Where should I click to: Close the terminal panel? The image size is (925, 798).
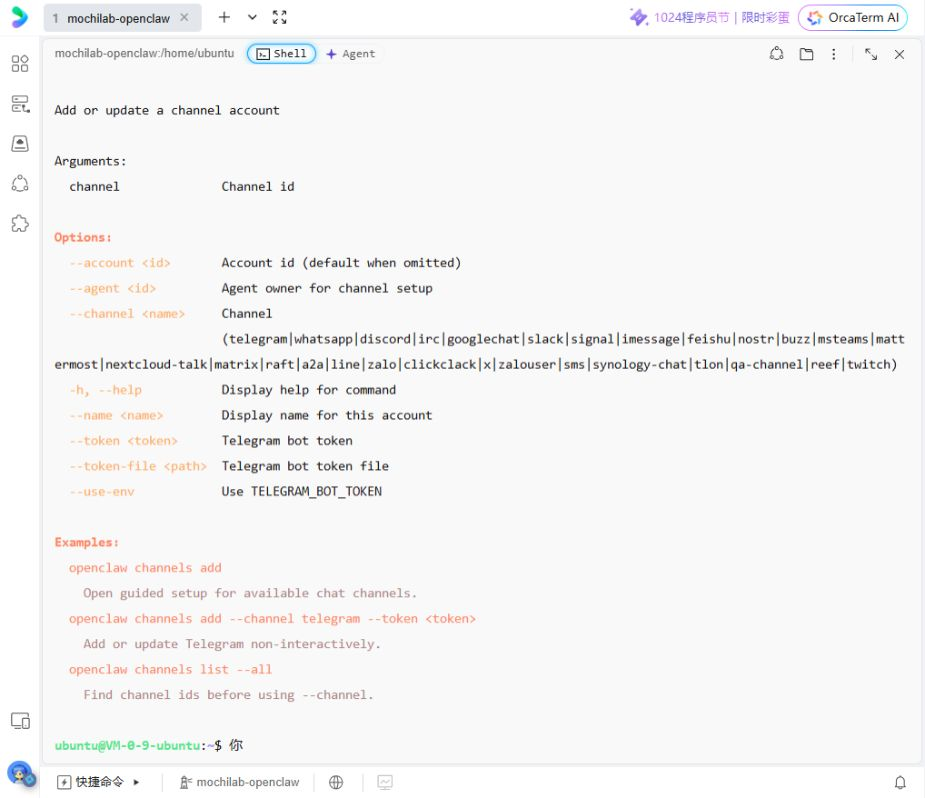coord(899,54)
